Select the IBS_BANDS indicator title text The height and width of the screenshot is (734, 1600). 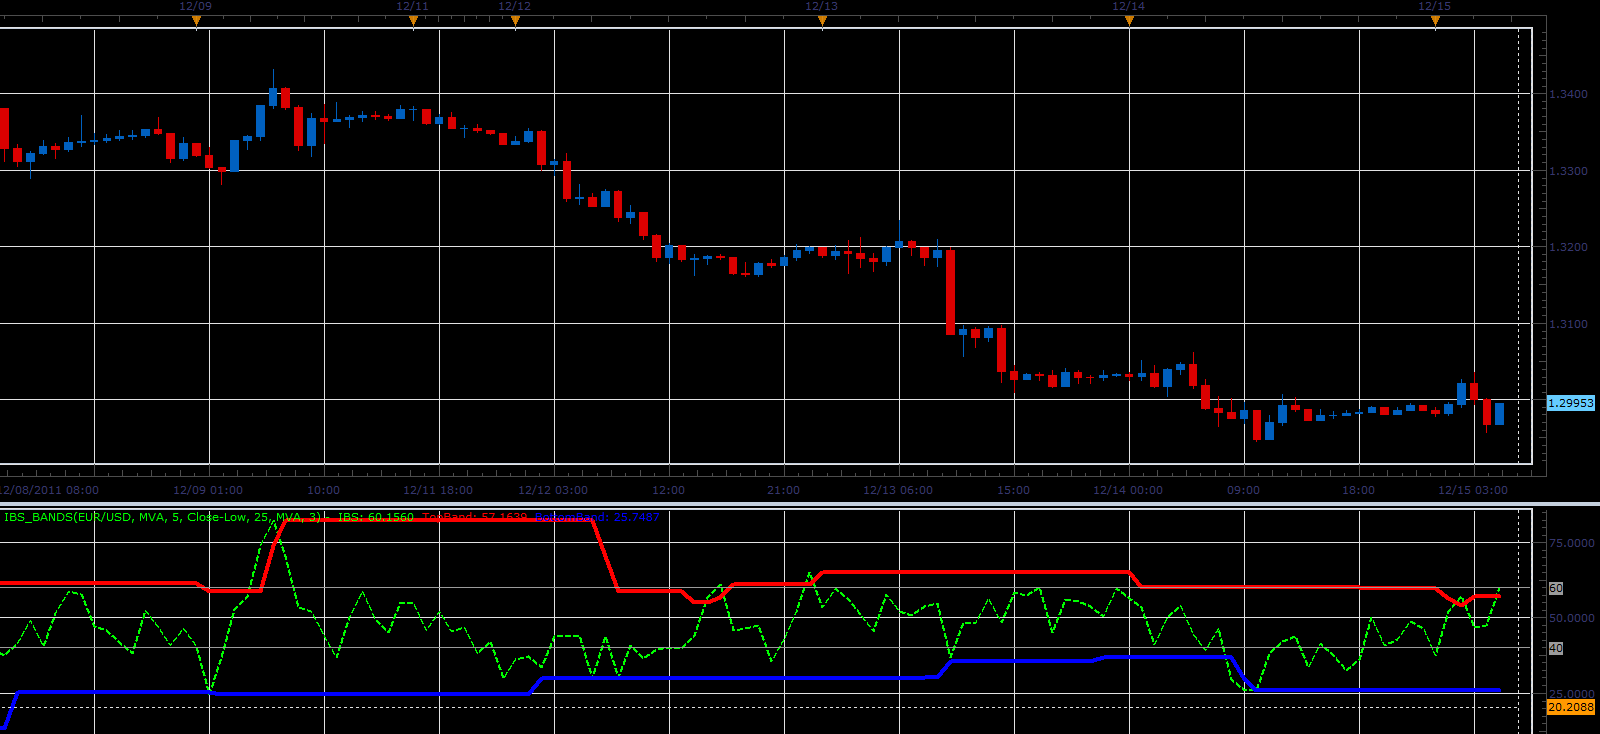click(163, 517)
